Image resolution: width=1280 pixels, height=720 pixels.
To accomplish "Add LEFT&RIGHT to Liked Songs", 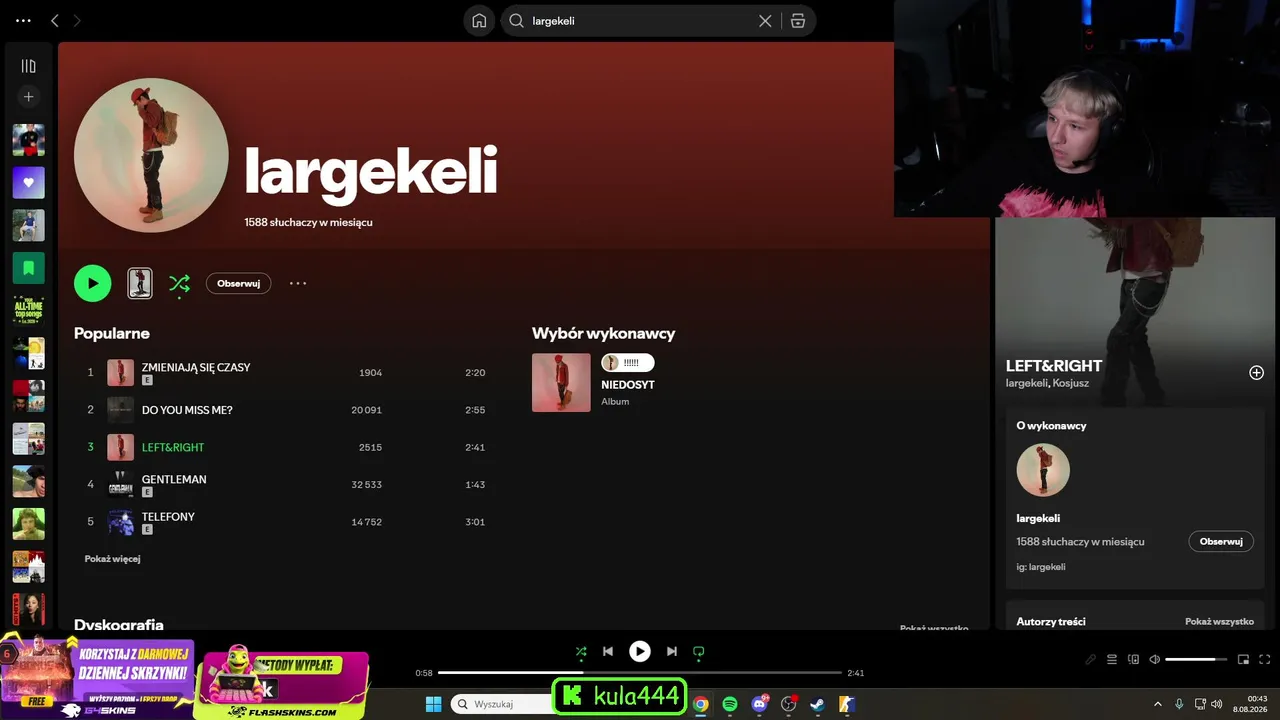I will point(1256,373).
